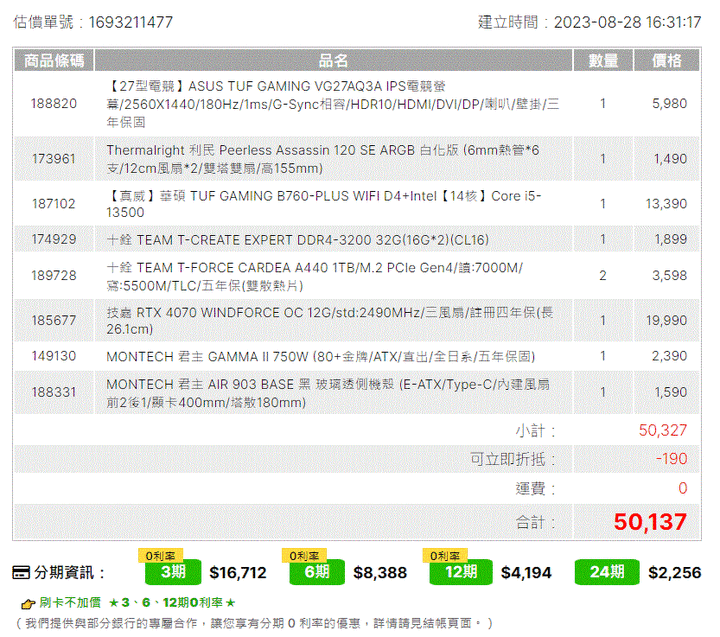
Task: Click quote number 1693211477
Action: [130, 22]
